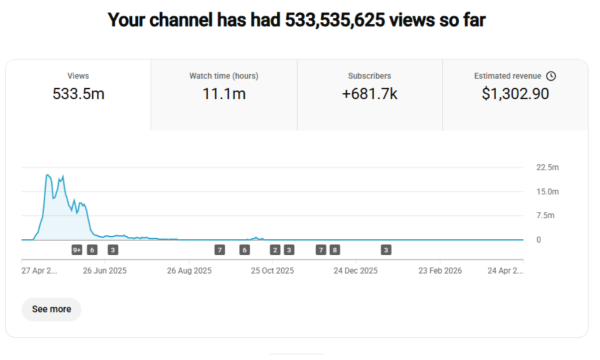Open the 6 videos marker before 25 Oct 2025

[245, 250]
